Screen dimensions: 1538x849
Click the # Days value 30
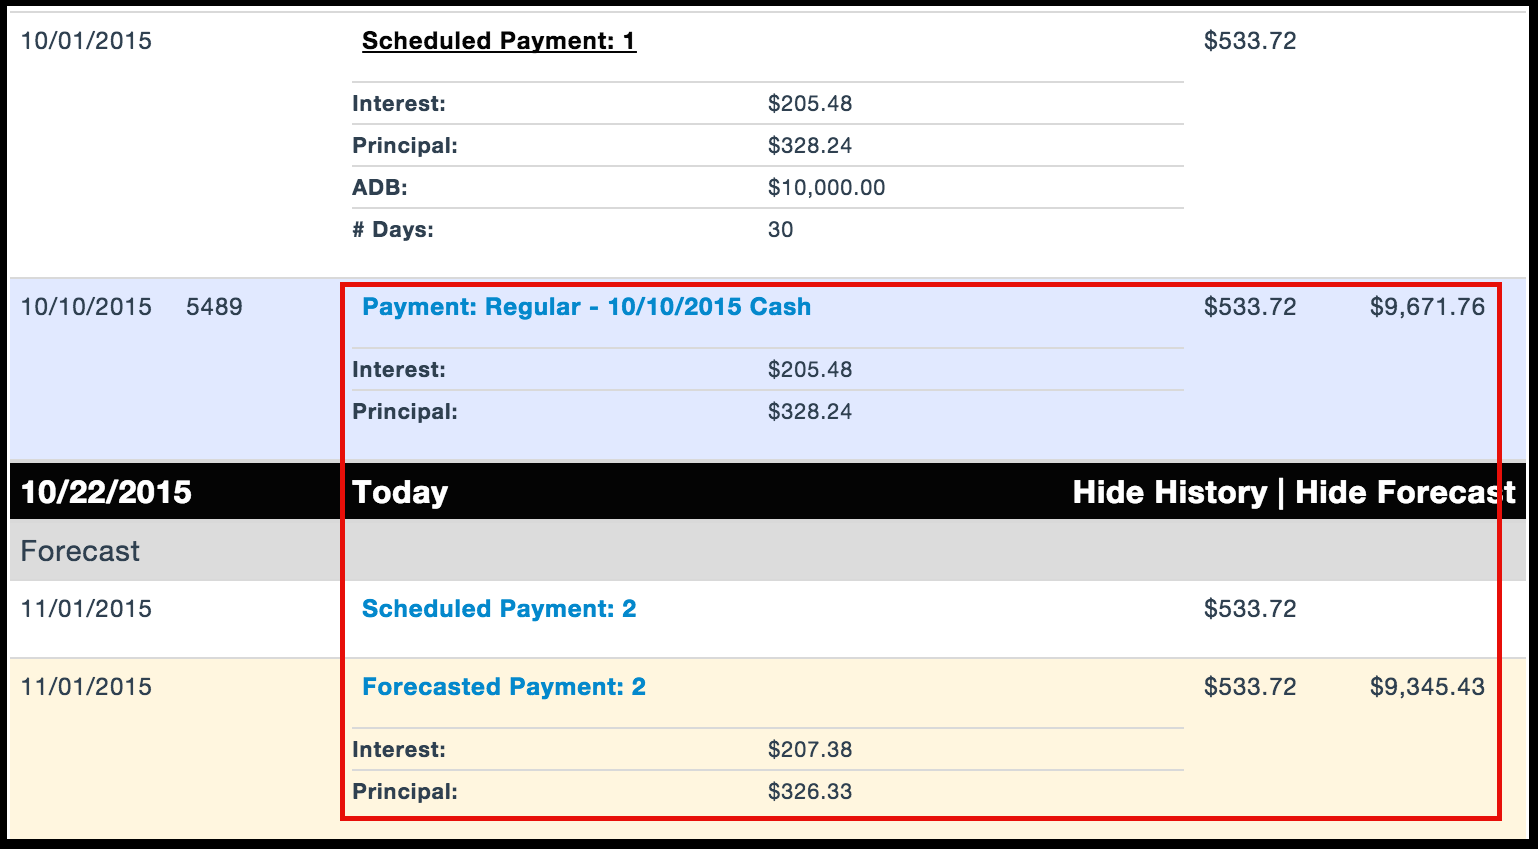780,230
